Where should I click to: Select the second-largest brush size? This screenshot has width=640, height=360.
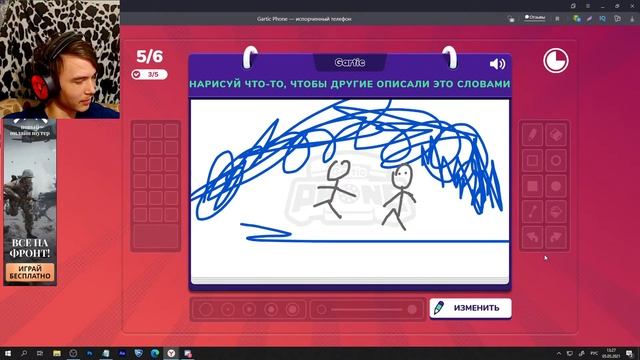(x=271, y=309)
